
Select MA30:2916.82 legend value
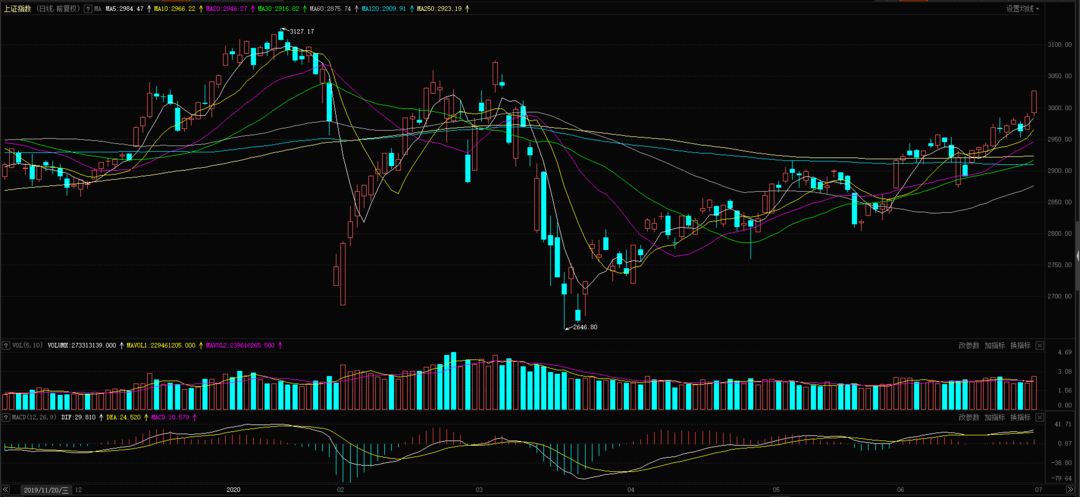278,9
